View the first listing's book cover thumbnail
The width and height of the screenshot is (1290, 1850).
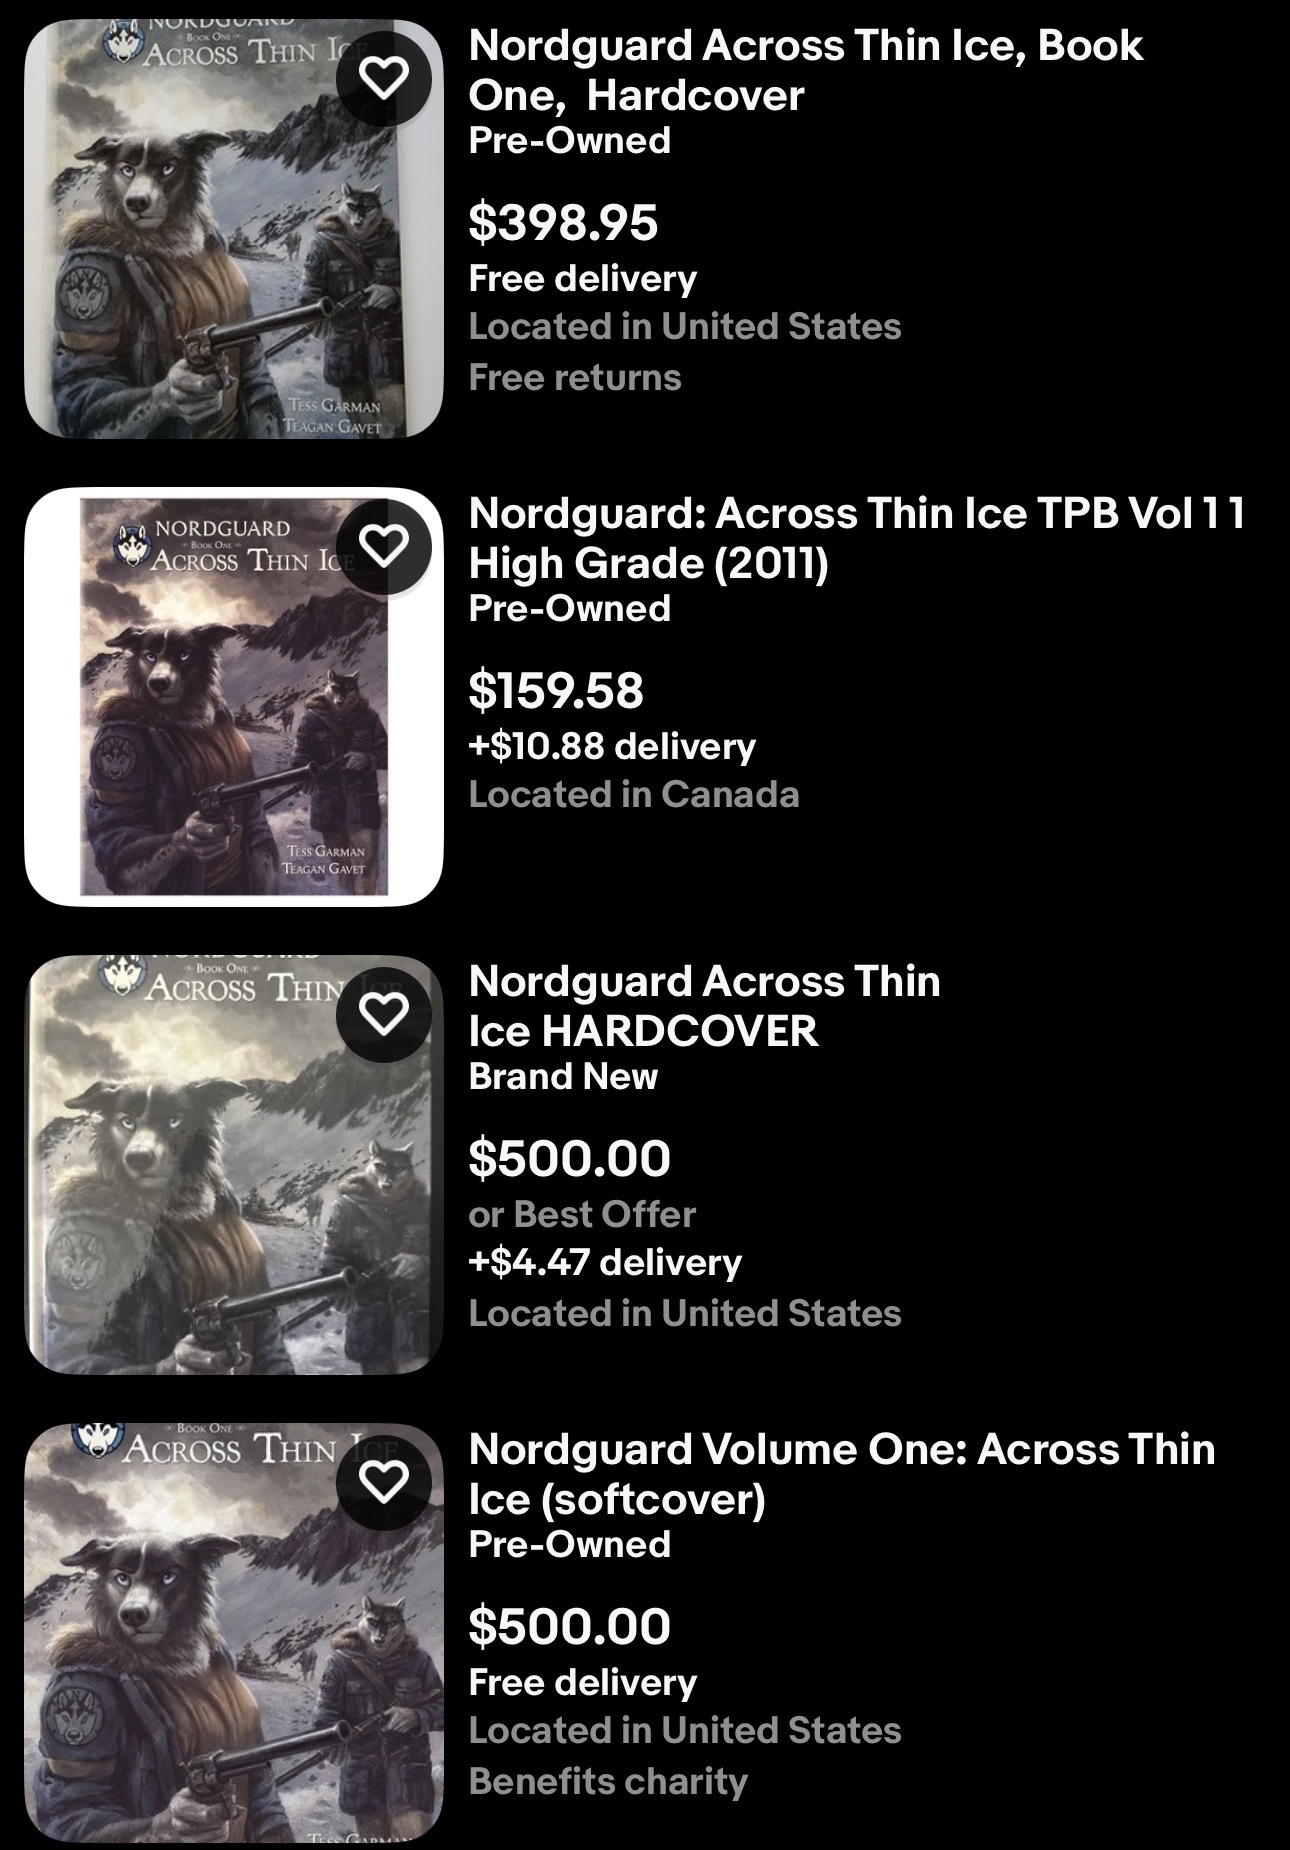coord(234,229)
